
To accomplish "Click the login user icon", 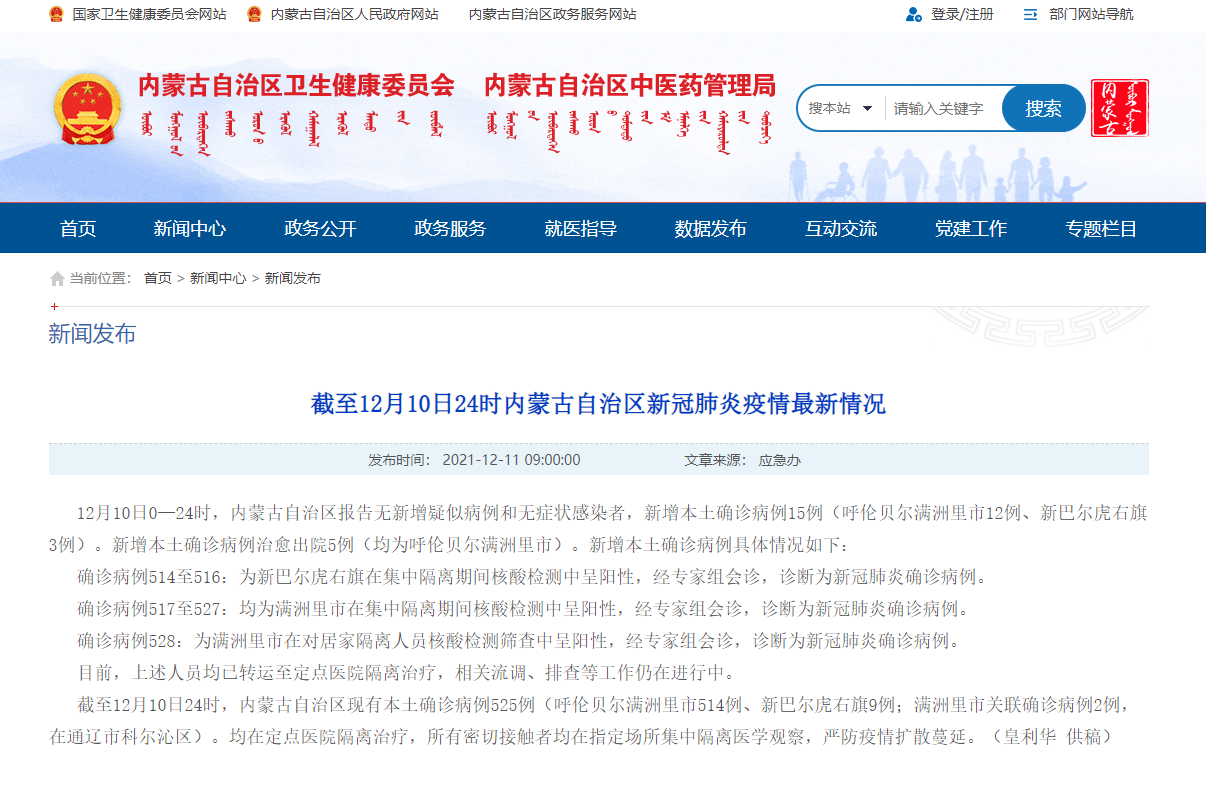I will pos(913,14).
